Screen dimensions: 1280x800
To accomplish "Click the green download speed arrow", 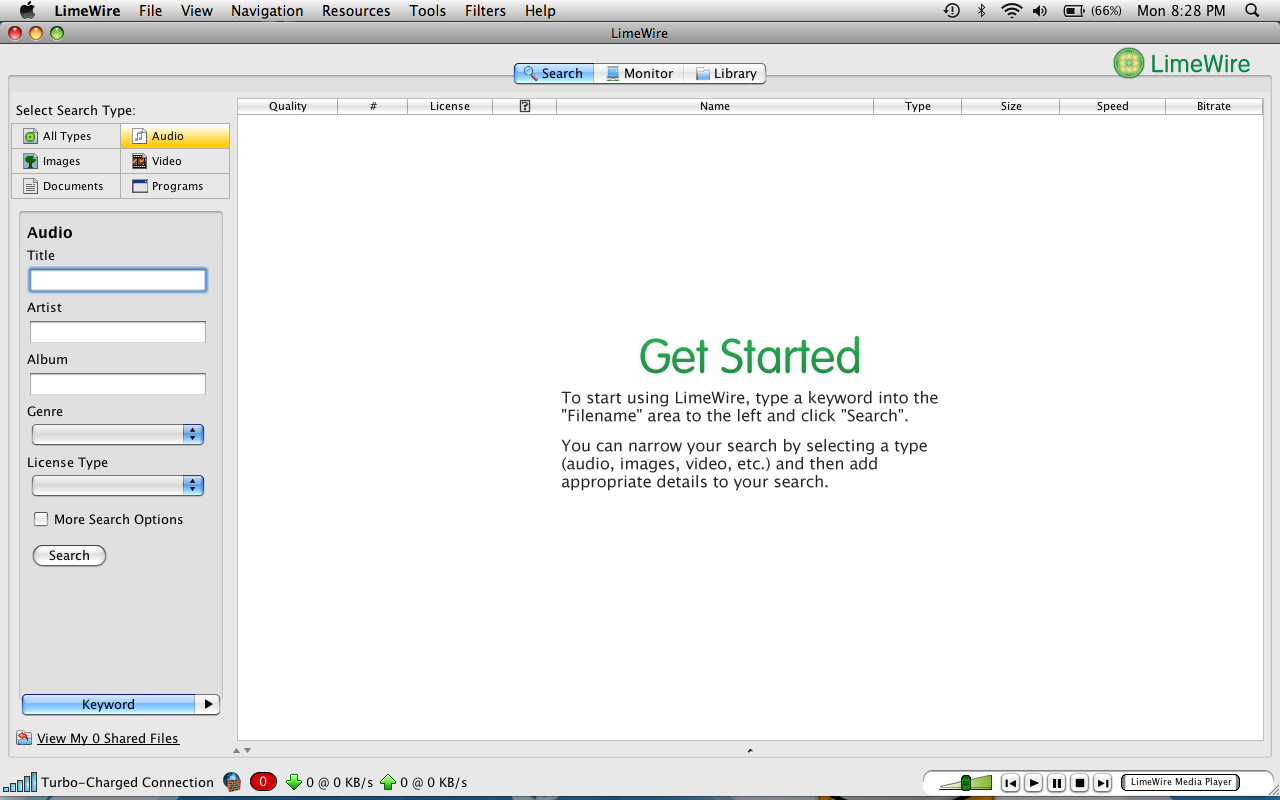I will tap(294, 782).
